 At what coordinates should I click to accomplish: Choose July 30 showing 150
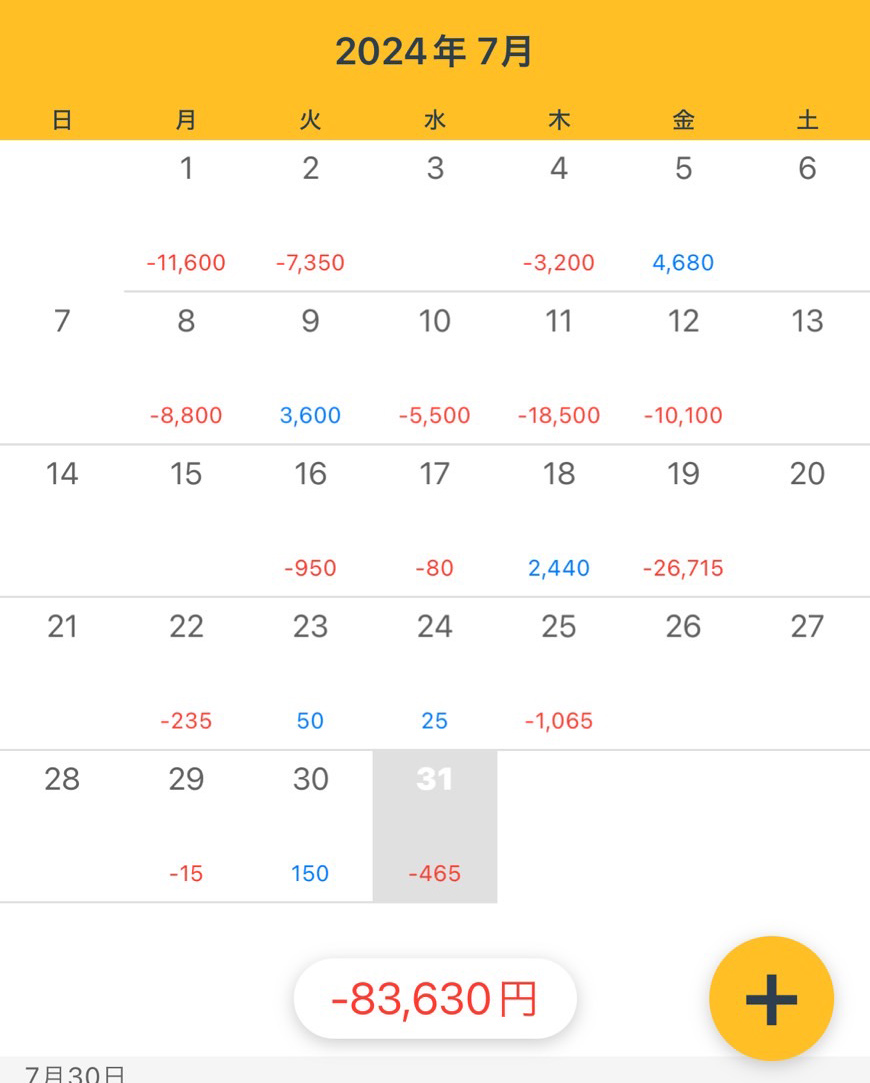click(310, 826)
